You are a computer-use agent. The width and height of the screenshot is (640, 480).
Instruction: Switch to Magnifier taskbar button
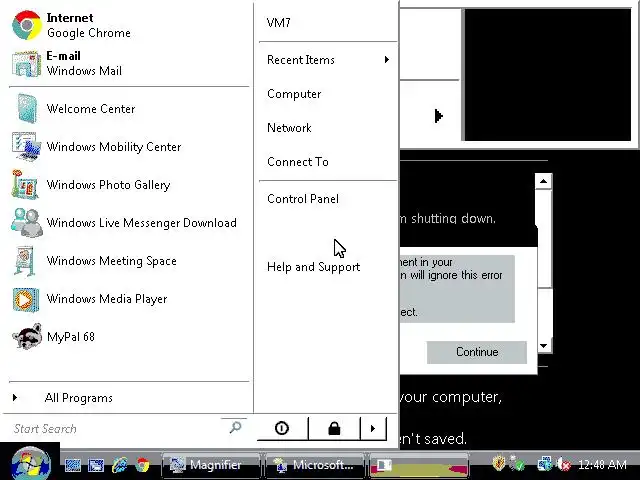click(x=211, y=465)
